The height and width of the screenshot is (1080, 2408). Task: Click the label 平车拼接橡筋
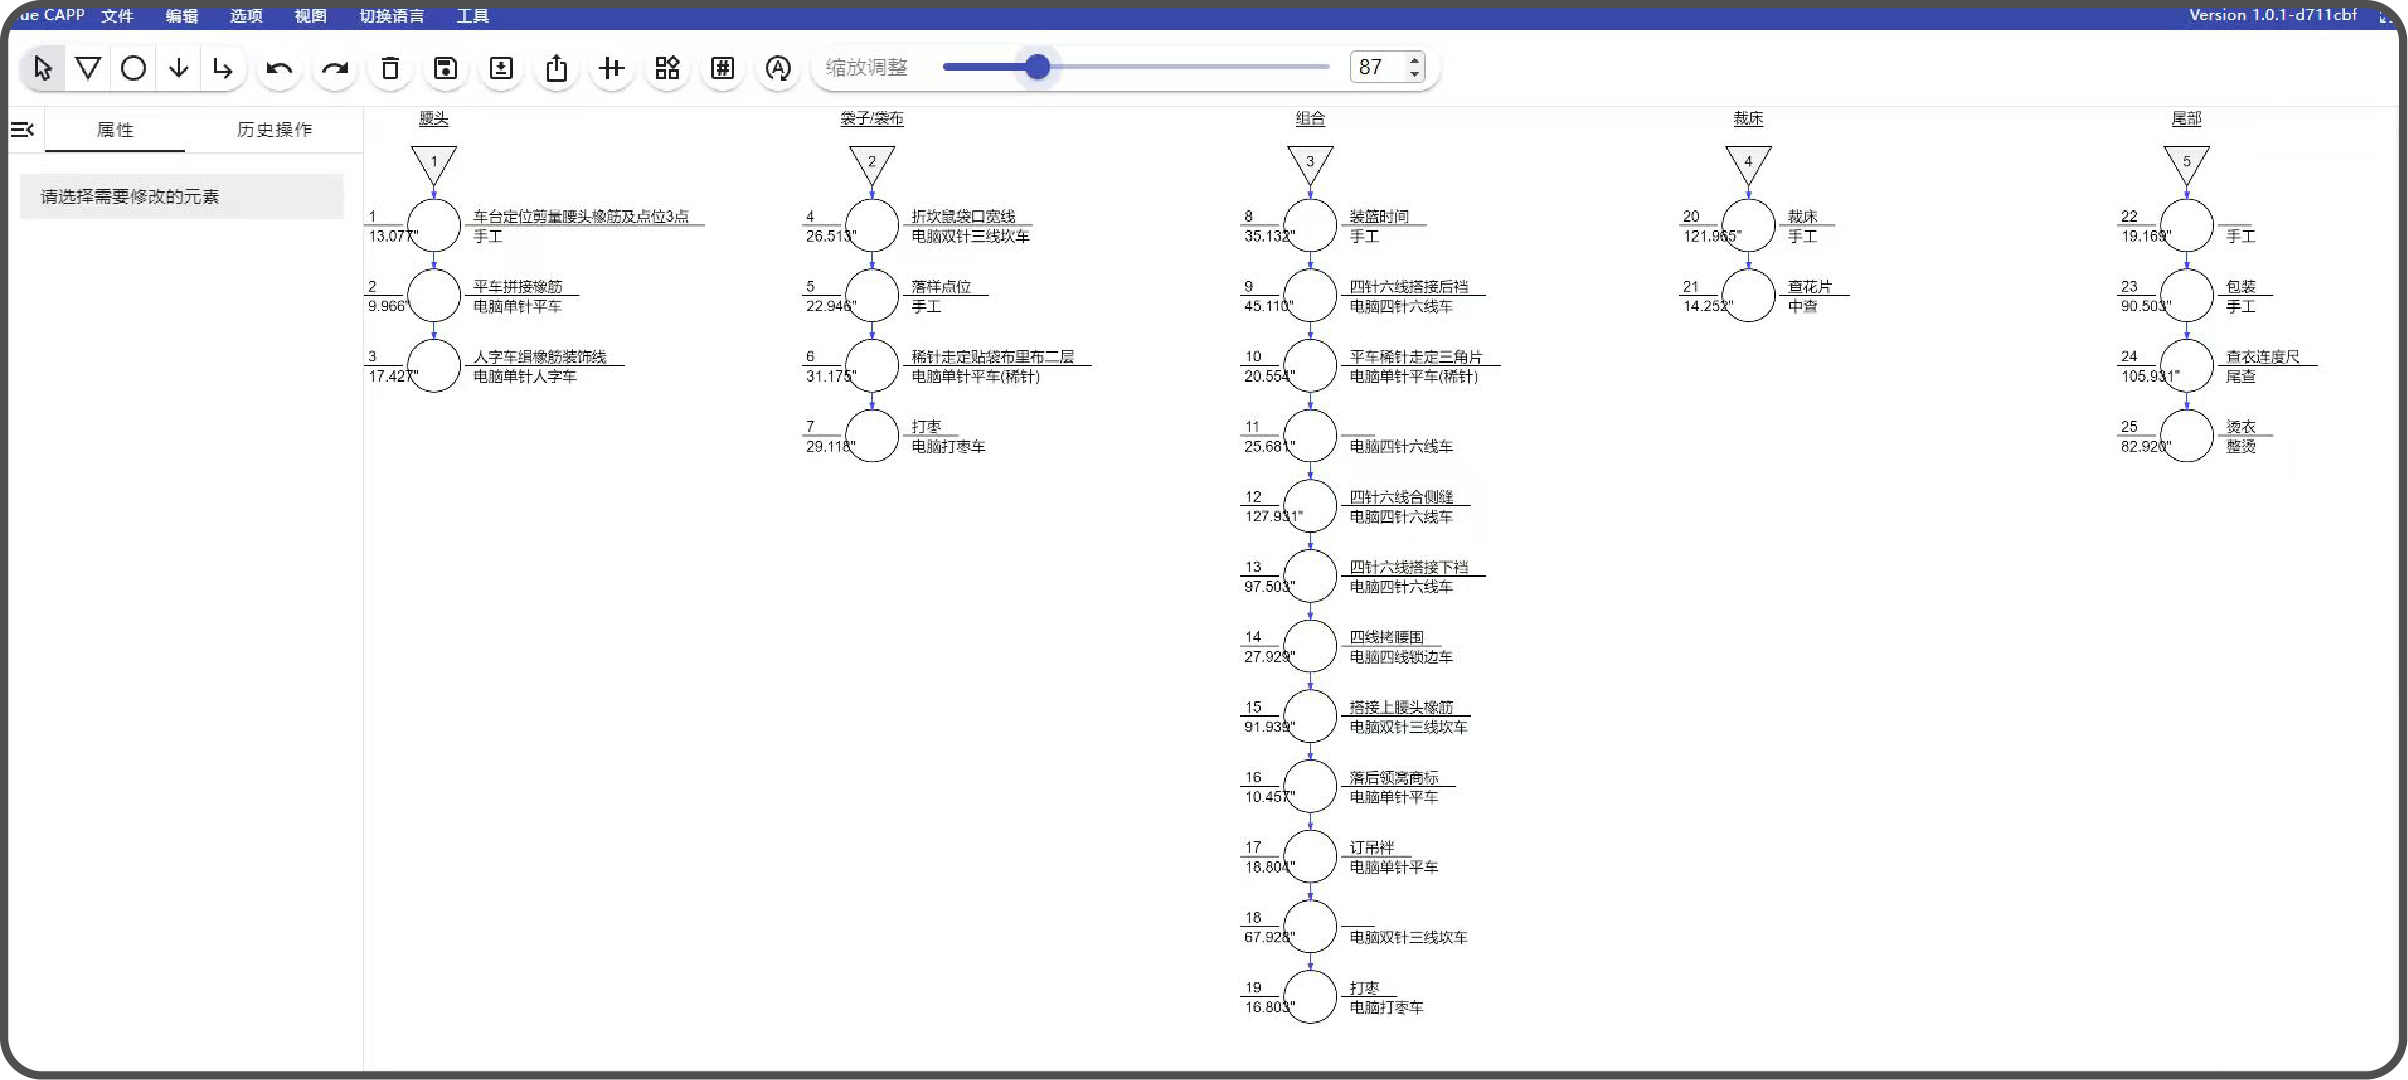click(x=518, y=287)
